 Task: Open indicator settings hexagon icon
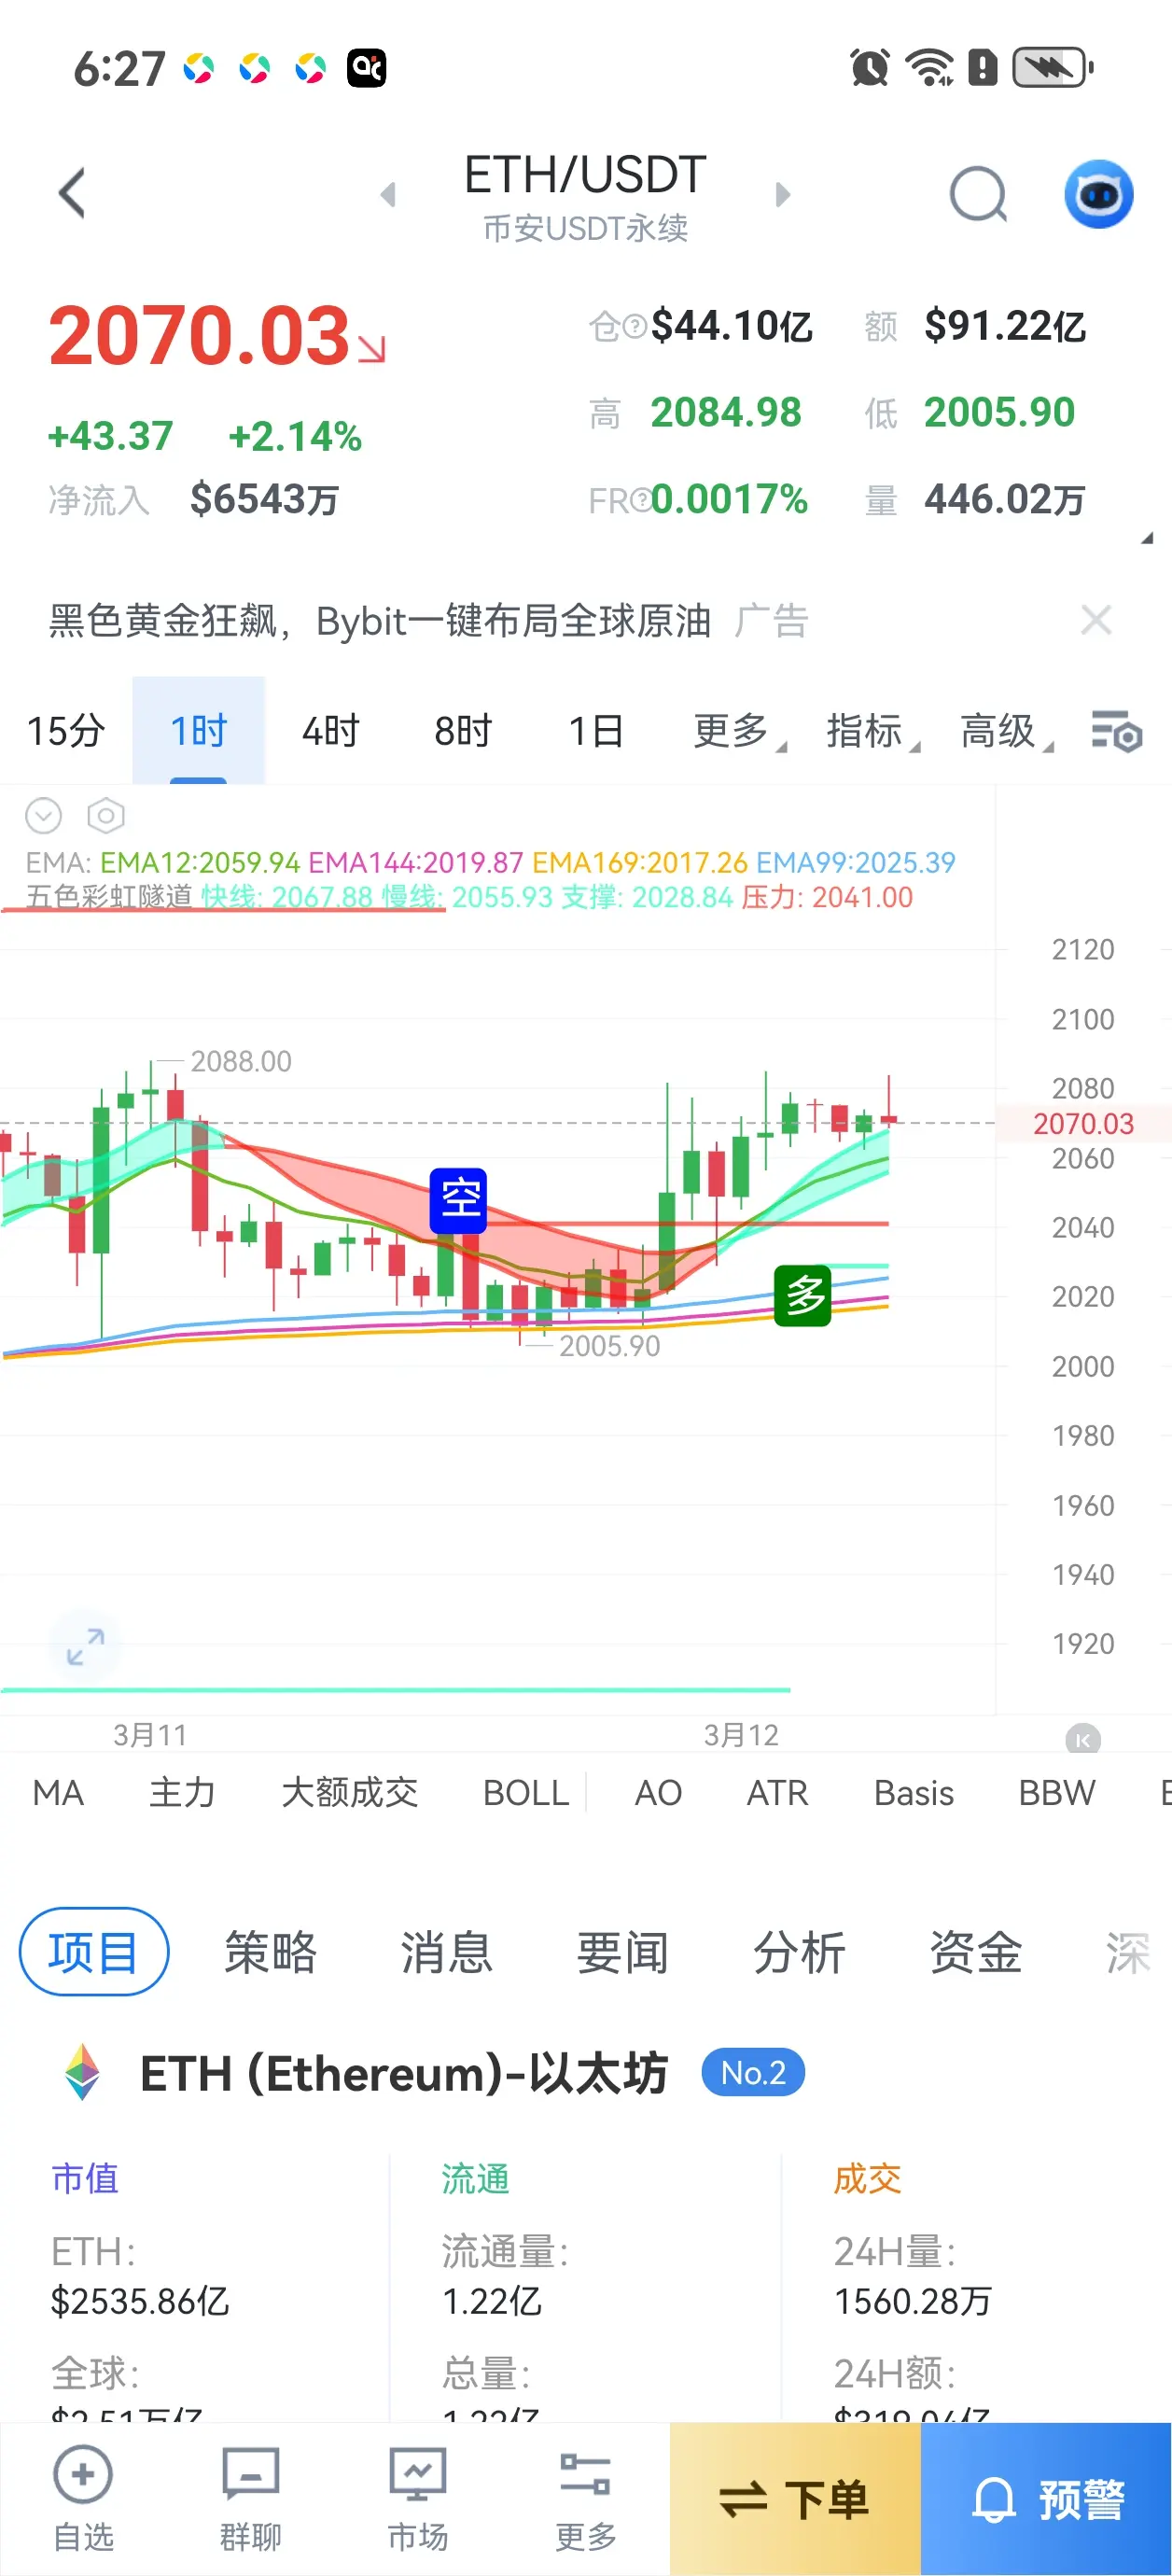(106, 816)
